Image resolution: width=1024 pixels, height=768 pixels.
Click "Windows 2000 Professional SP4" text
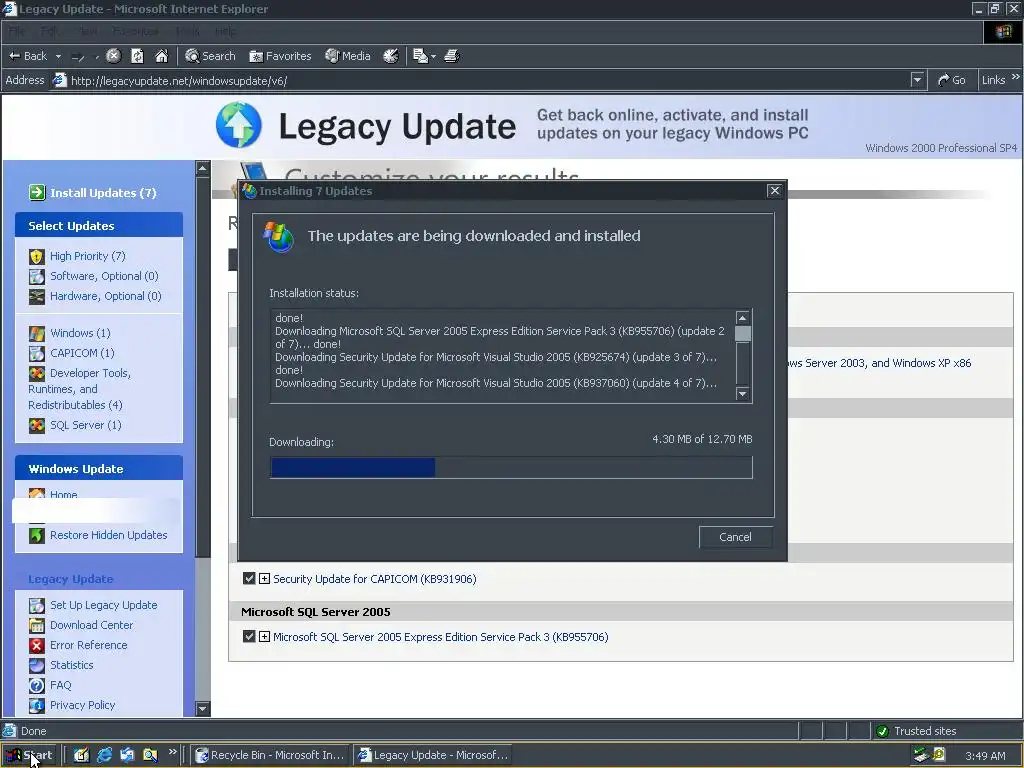pos(940,148)
